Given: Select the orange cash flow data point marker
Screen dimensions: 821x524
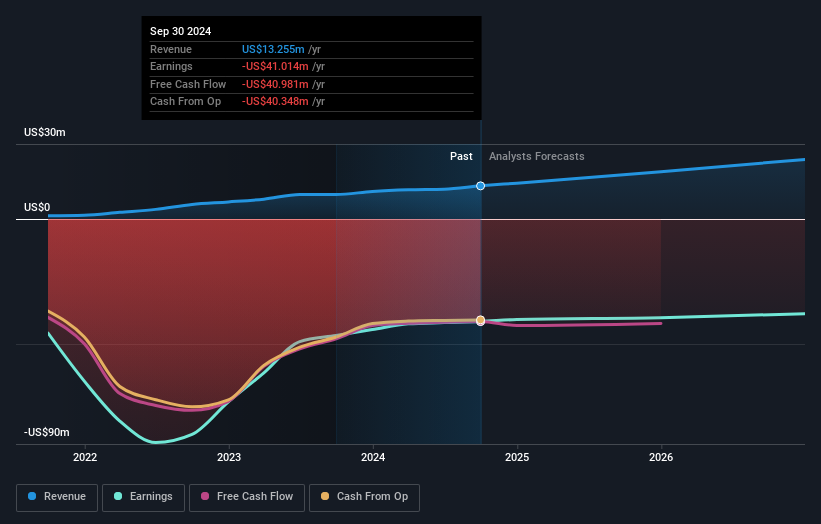Looking at the screenshot, I should 480,320.
